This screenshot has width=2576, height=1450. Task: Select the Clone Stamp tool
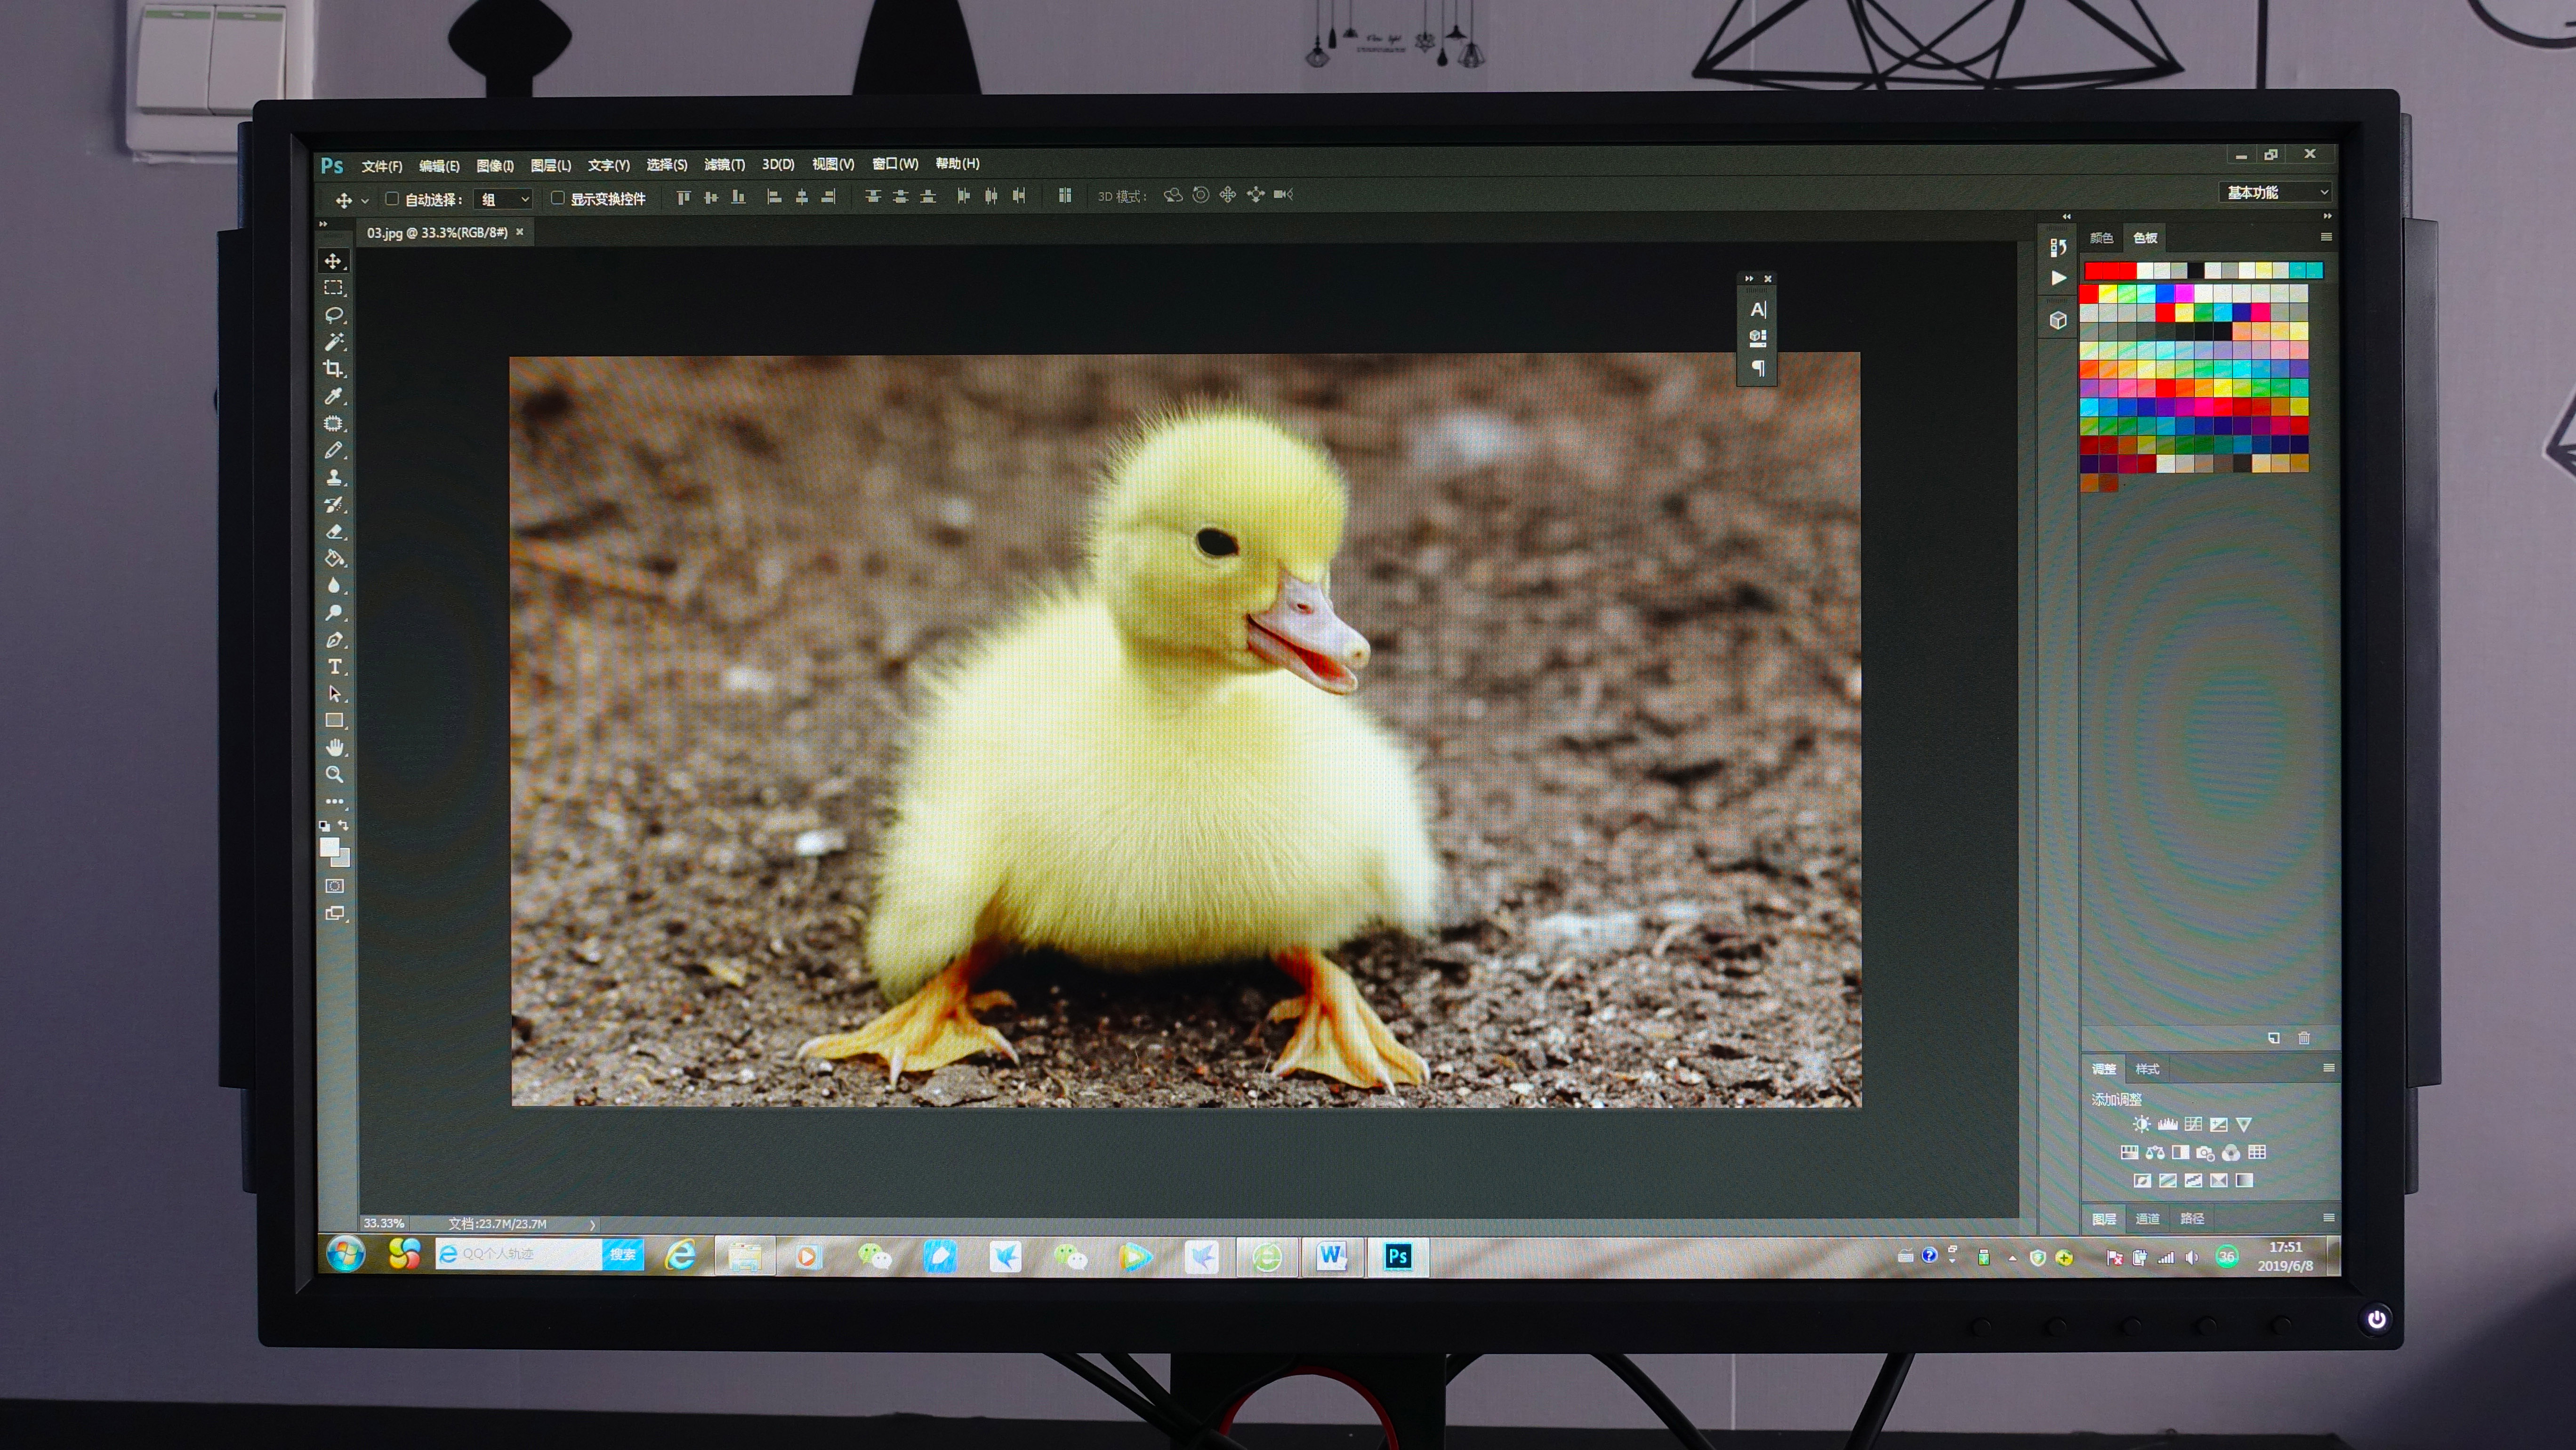[334, 477]
